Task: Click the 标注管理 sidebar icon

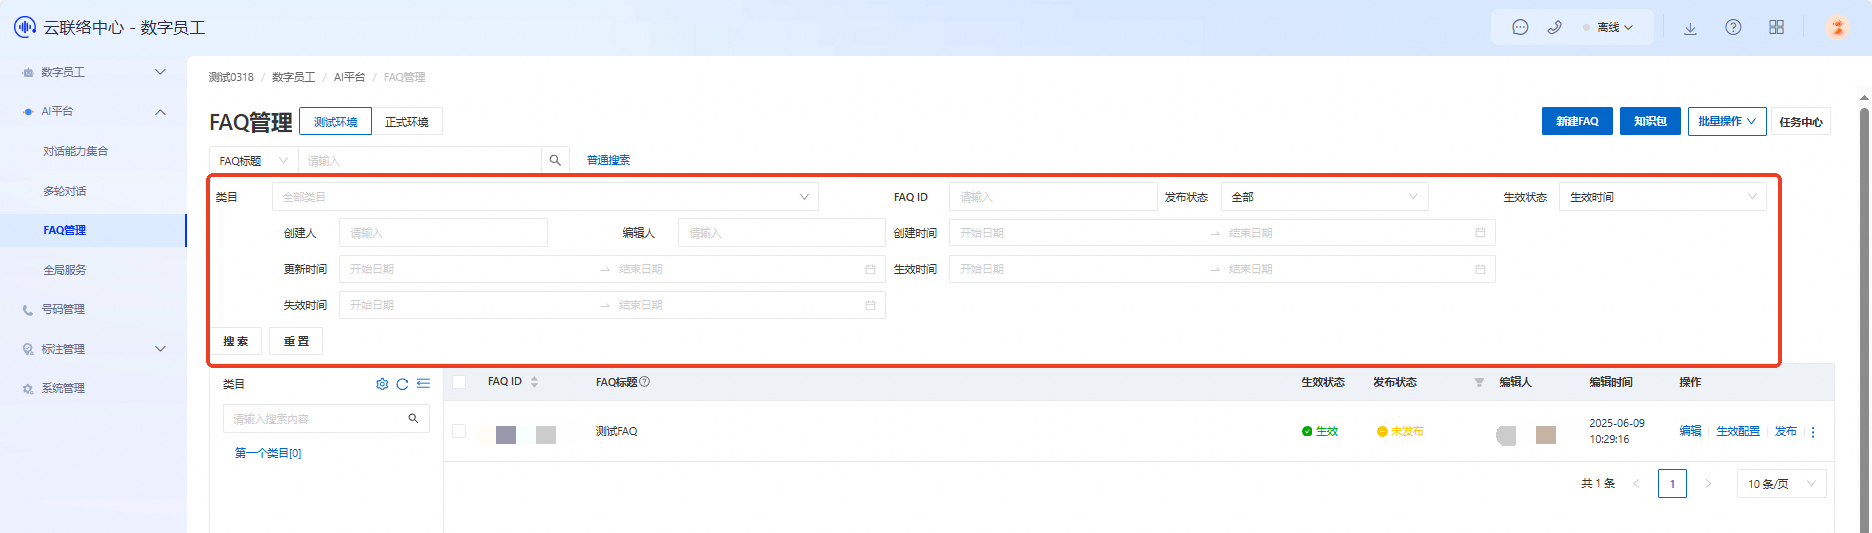Action: (x=28, y=349)
